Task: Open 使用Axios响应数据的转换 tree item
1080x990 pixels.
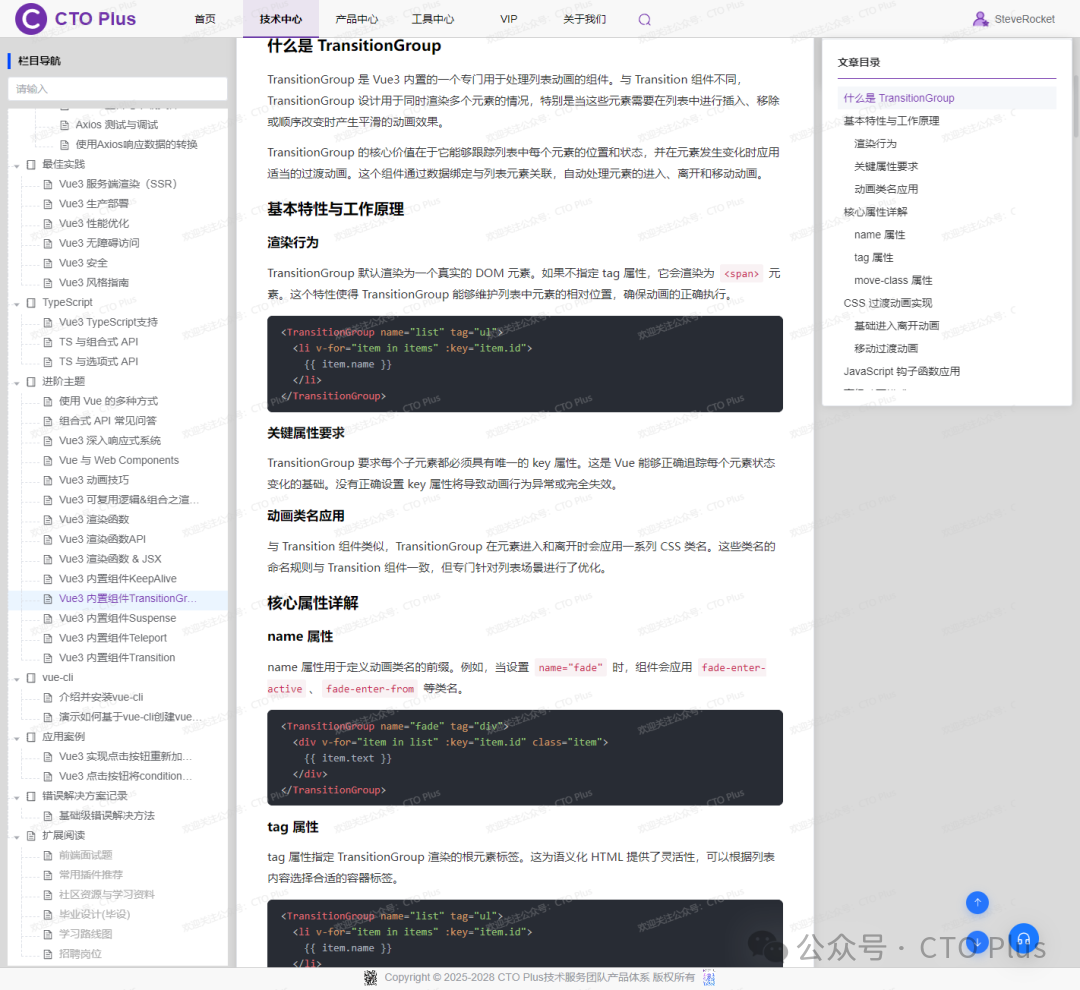Action: tap(136, 145)
